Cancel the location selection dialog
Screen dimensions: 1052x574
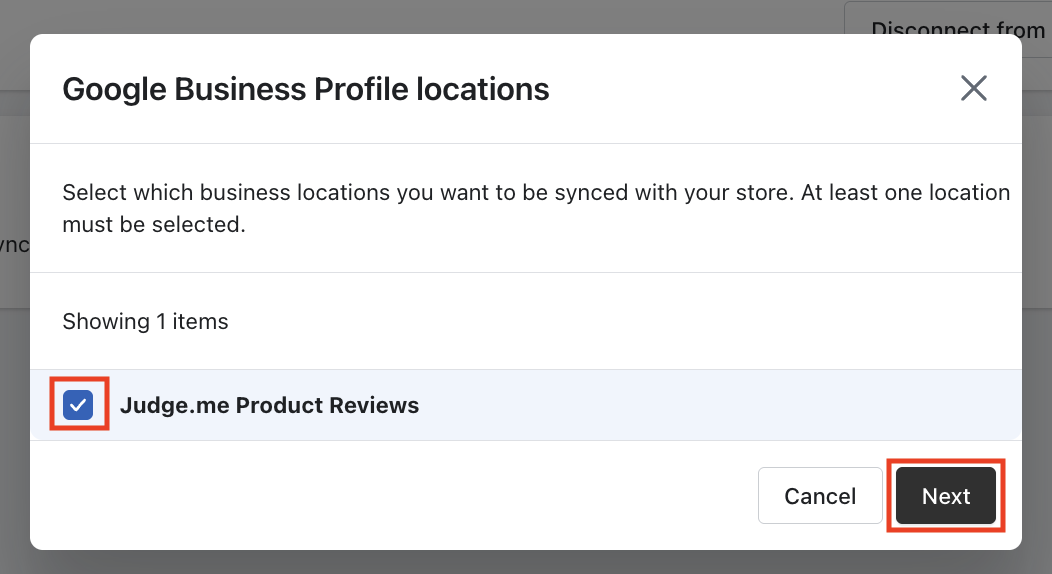[820, 496]
